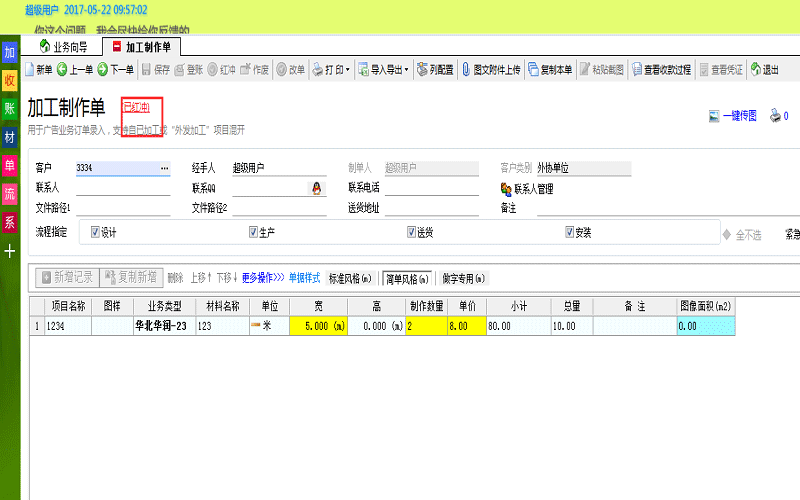Click the QQ penguin icon in 联系QQ

(316, 187)
